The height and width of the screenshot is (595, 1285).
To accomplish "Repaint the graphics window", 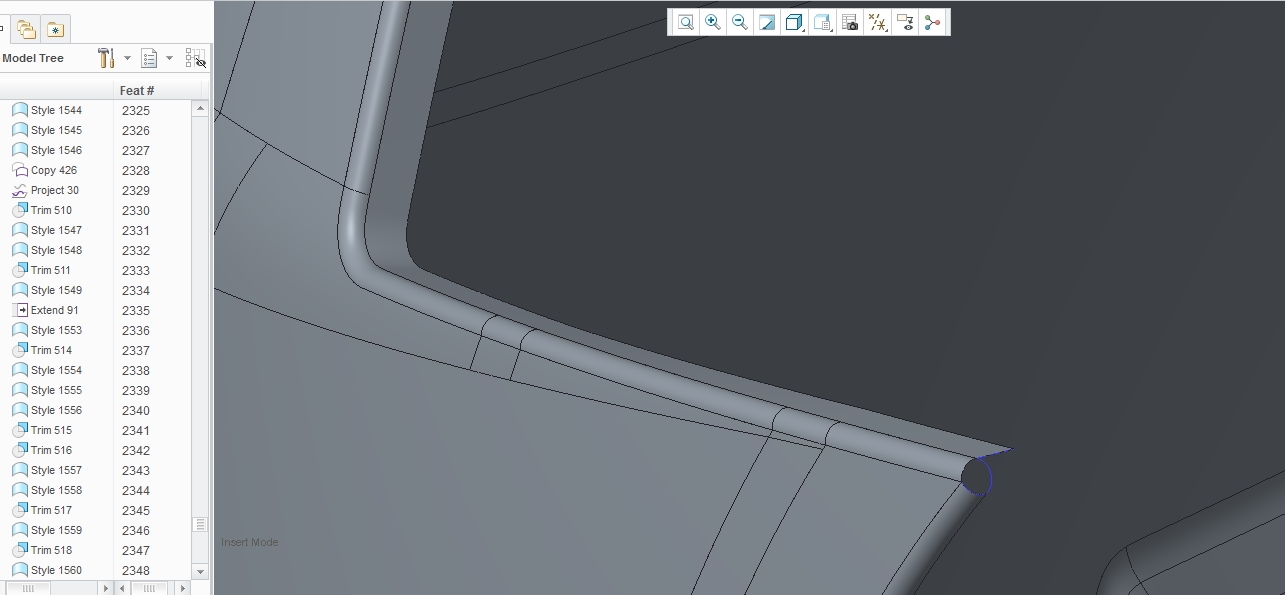I will click(x=767, y=22).
